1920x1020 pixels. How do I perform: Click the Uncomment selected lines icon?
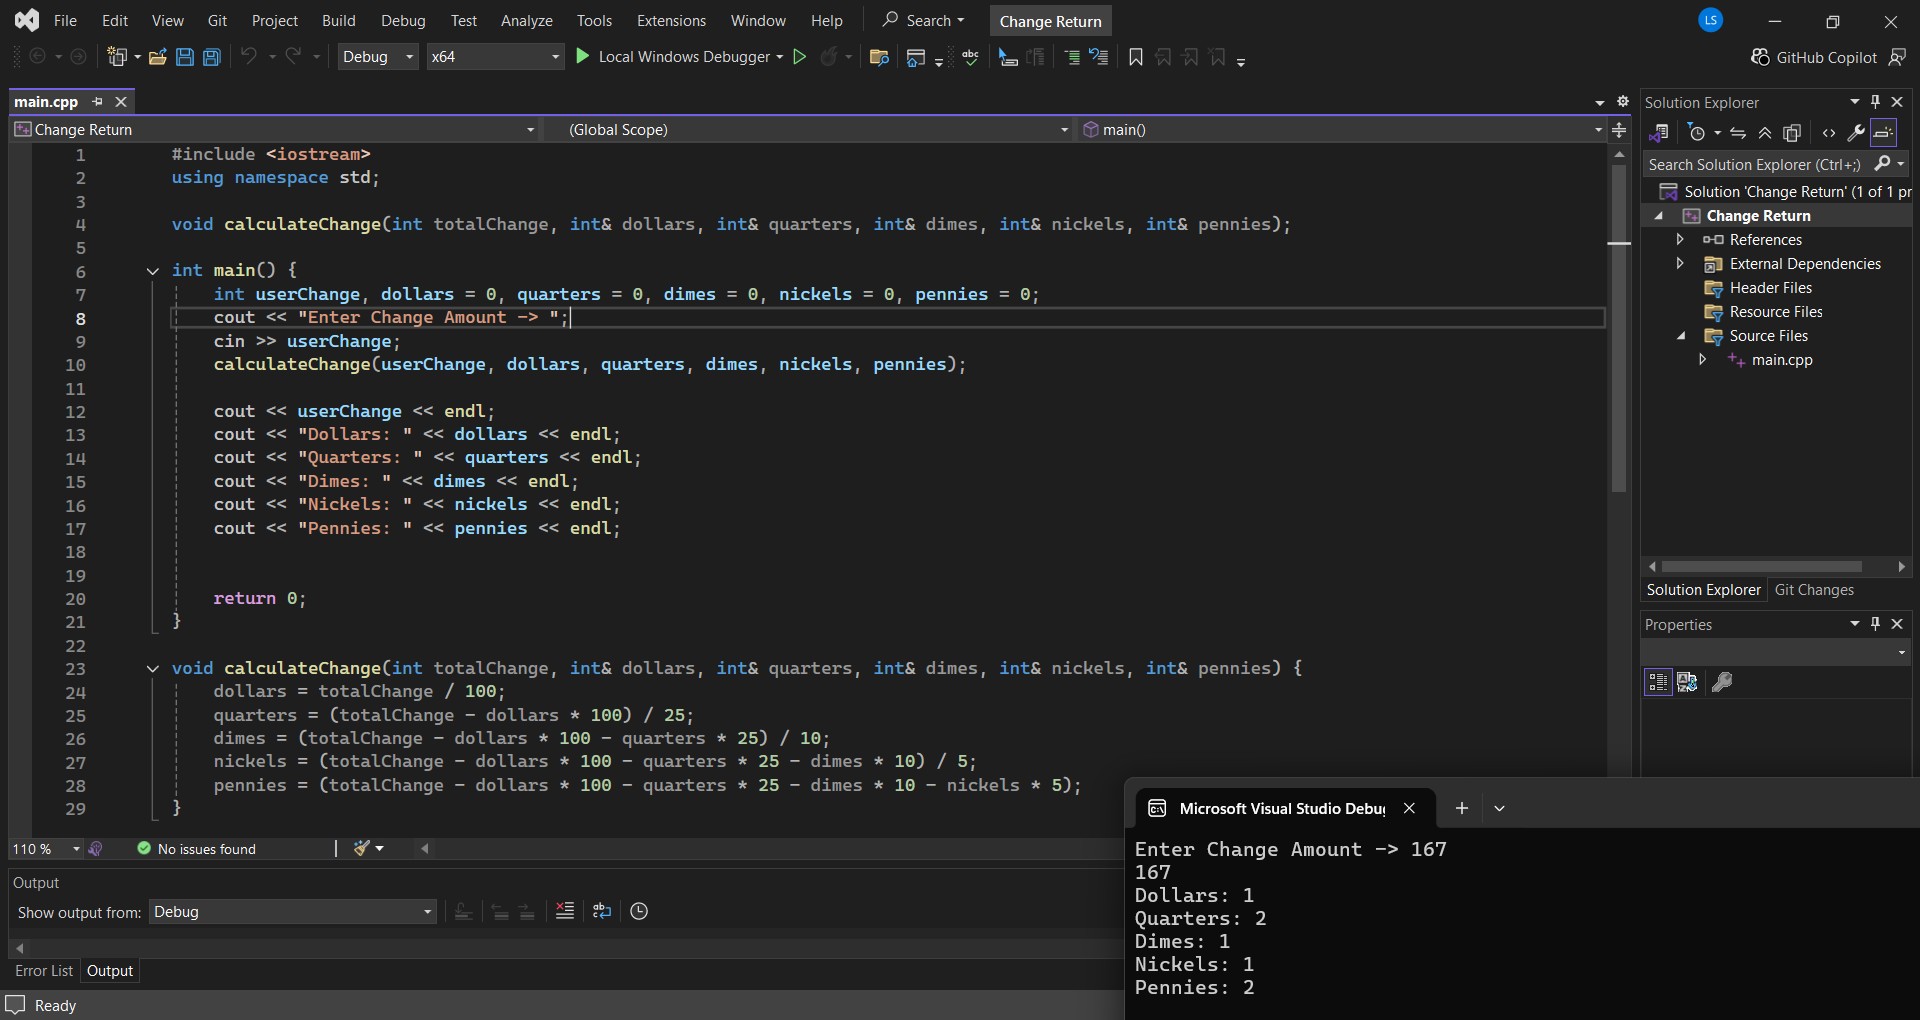pyautogui.click(x=1099, y=57)
